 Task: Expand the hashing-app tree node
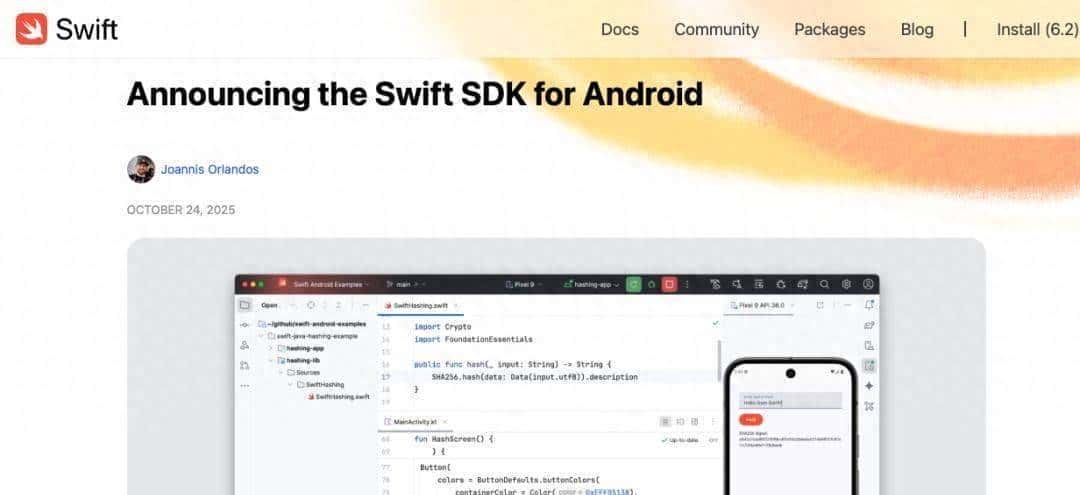[271, 348]
